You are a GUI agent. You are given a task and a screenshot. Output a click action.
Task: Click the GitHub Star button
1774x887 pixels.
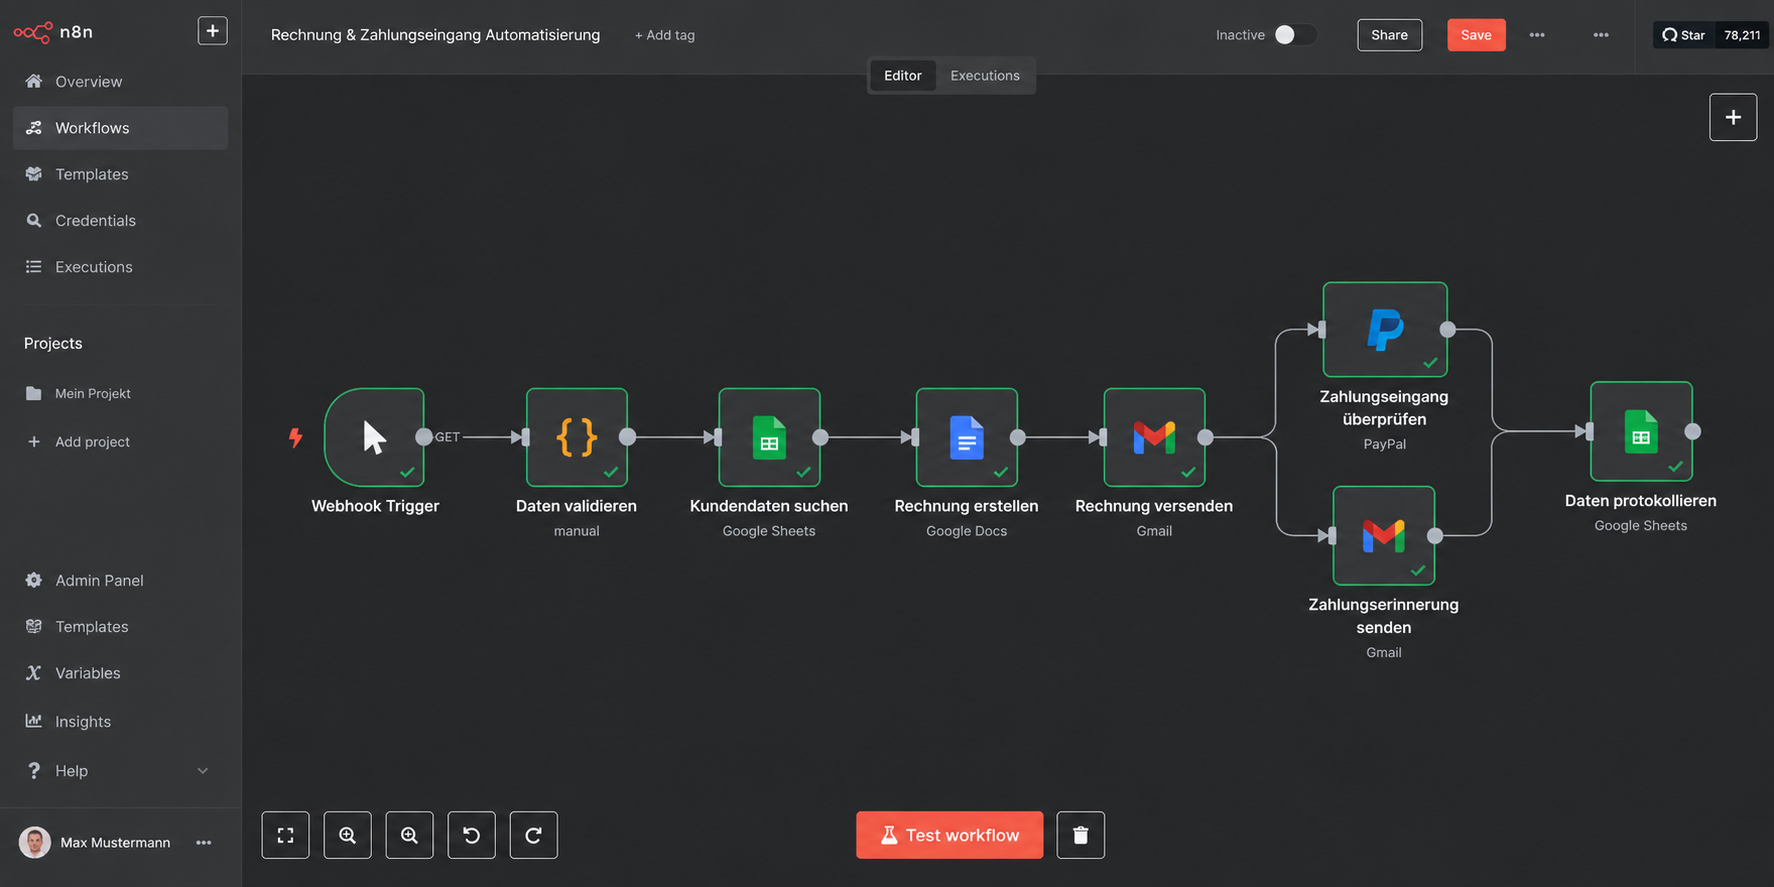click(1684, 35)
